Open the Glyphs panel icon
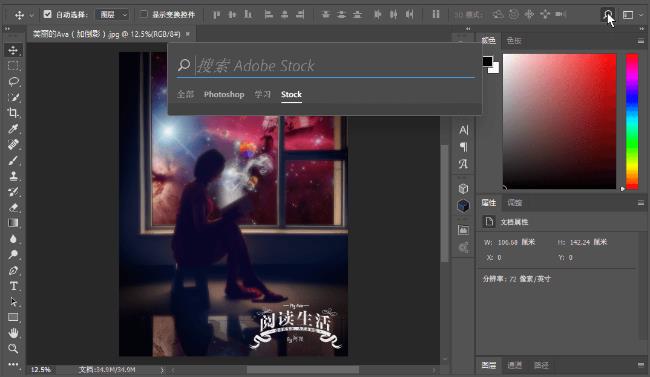 click(x=463, y=164)
